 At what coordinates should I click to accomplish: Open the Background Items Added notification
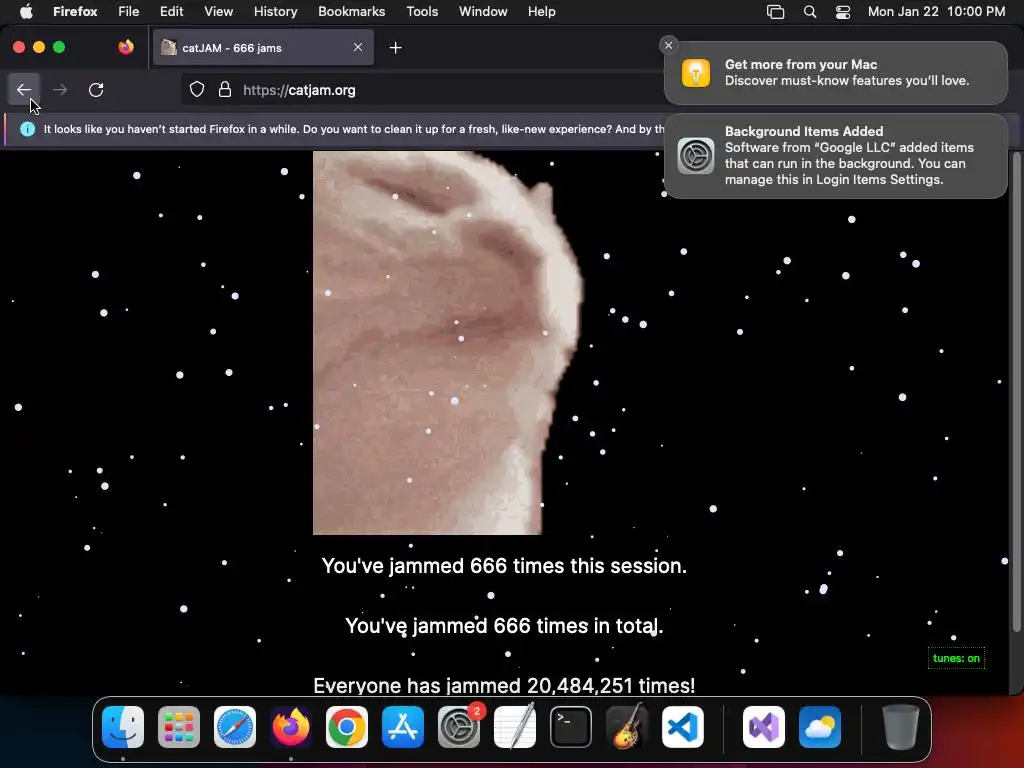click(x=836, y=155)
